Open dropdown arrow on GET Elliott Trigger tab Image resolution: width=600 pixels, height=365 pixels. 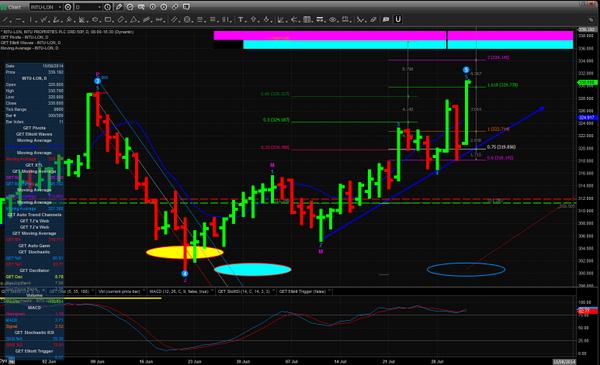coord(329,291)
